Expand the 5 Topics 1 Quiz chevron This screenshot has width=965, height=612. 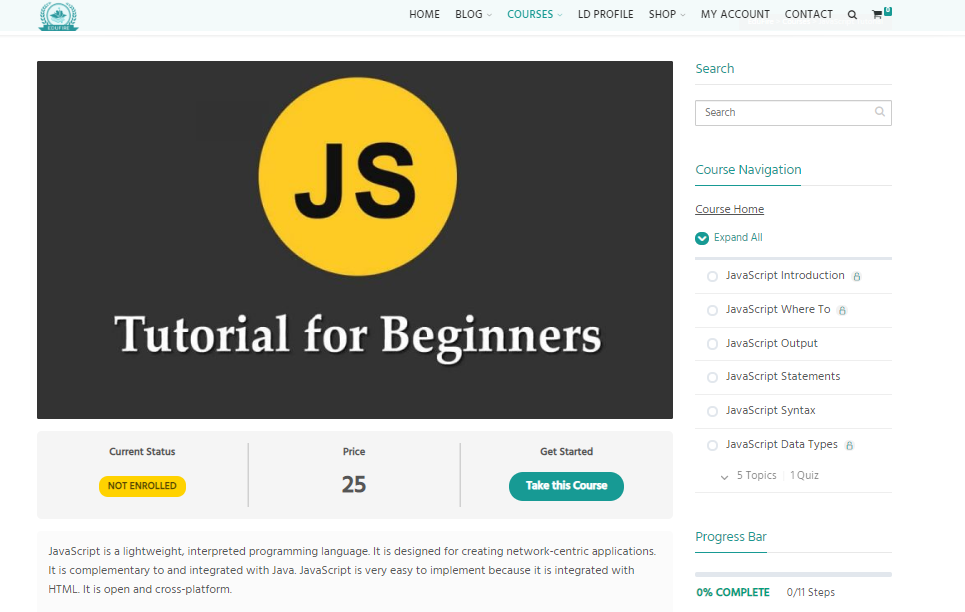[724, 477]
